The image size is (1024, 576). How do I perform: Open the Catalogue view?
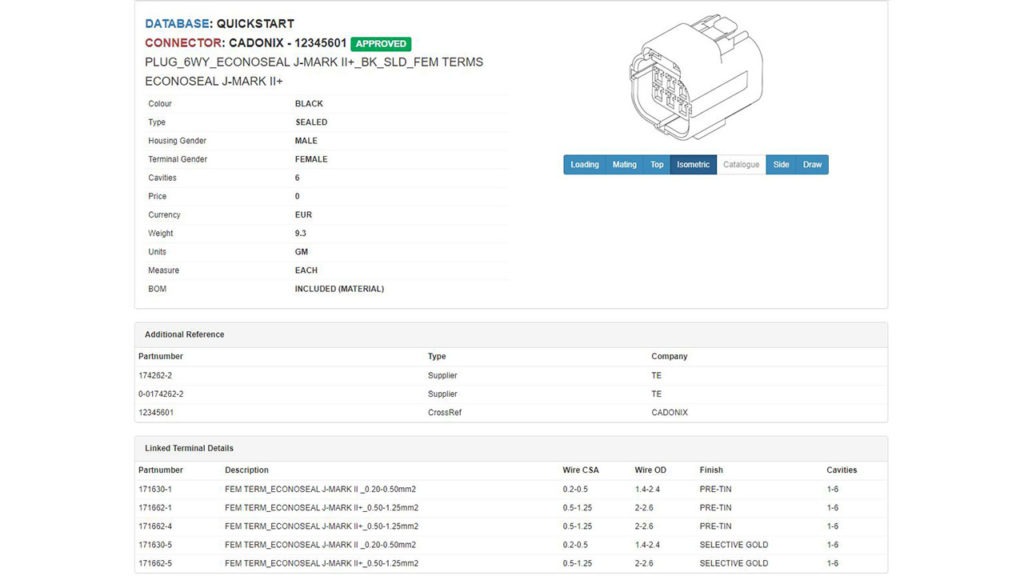pos(741,164)
